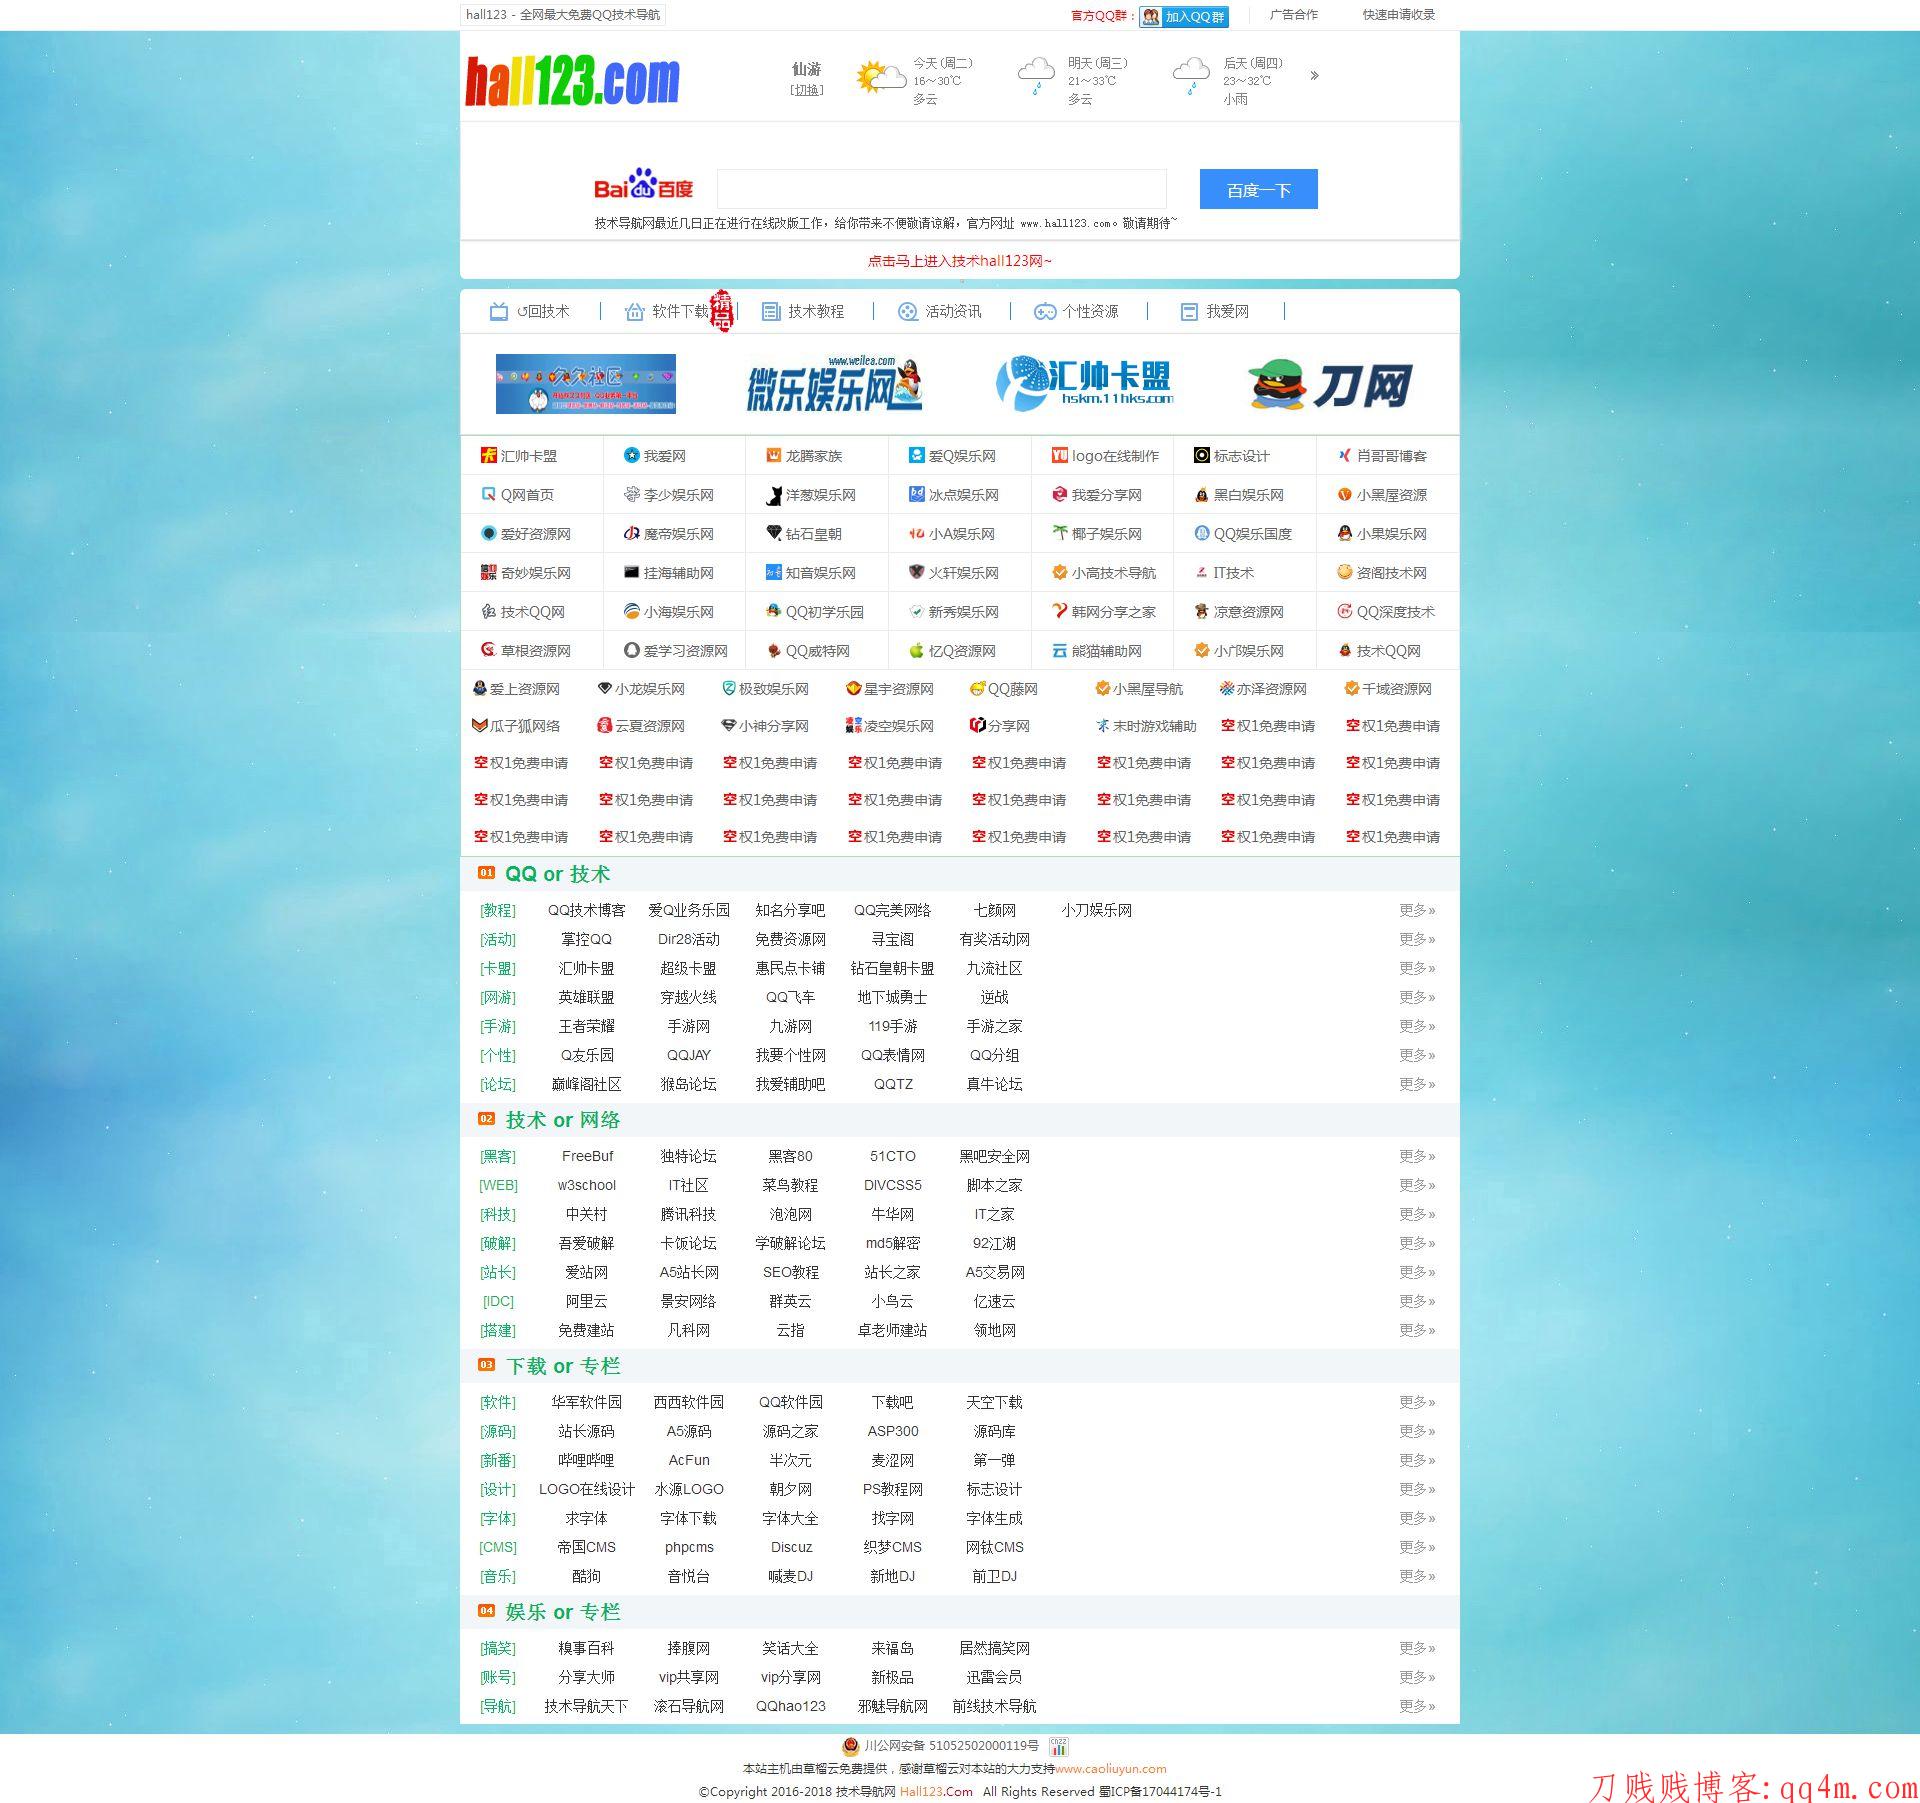
Task: Open the 吾爱破解 link
Action: pos(586,1244)
